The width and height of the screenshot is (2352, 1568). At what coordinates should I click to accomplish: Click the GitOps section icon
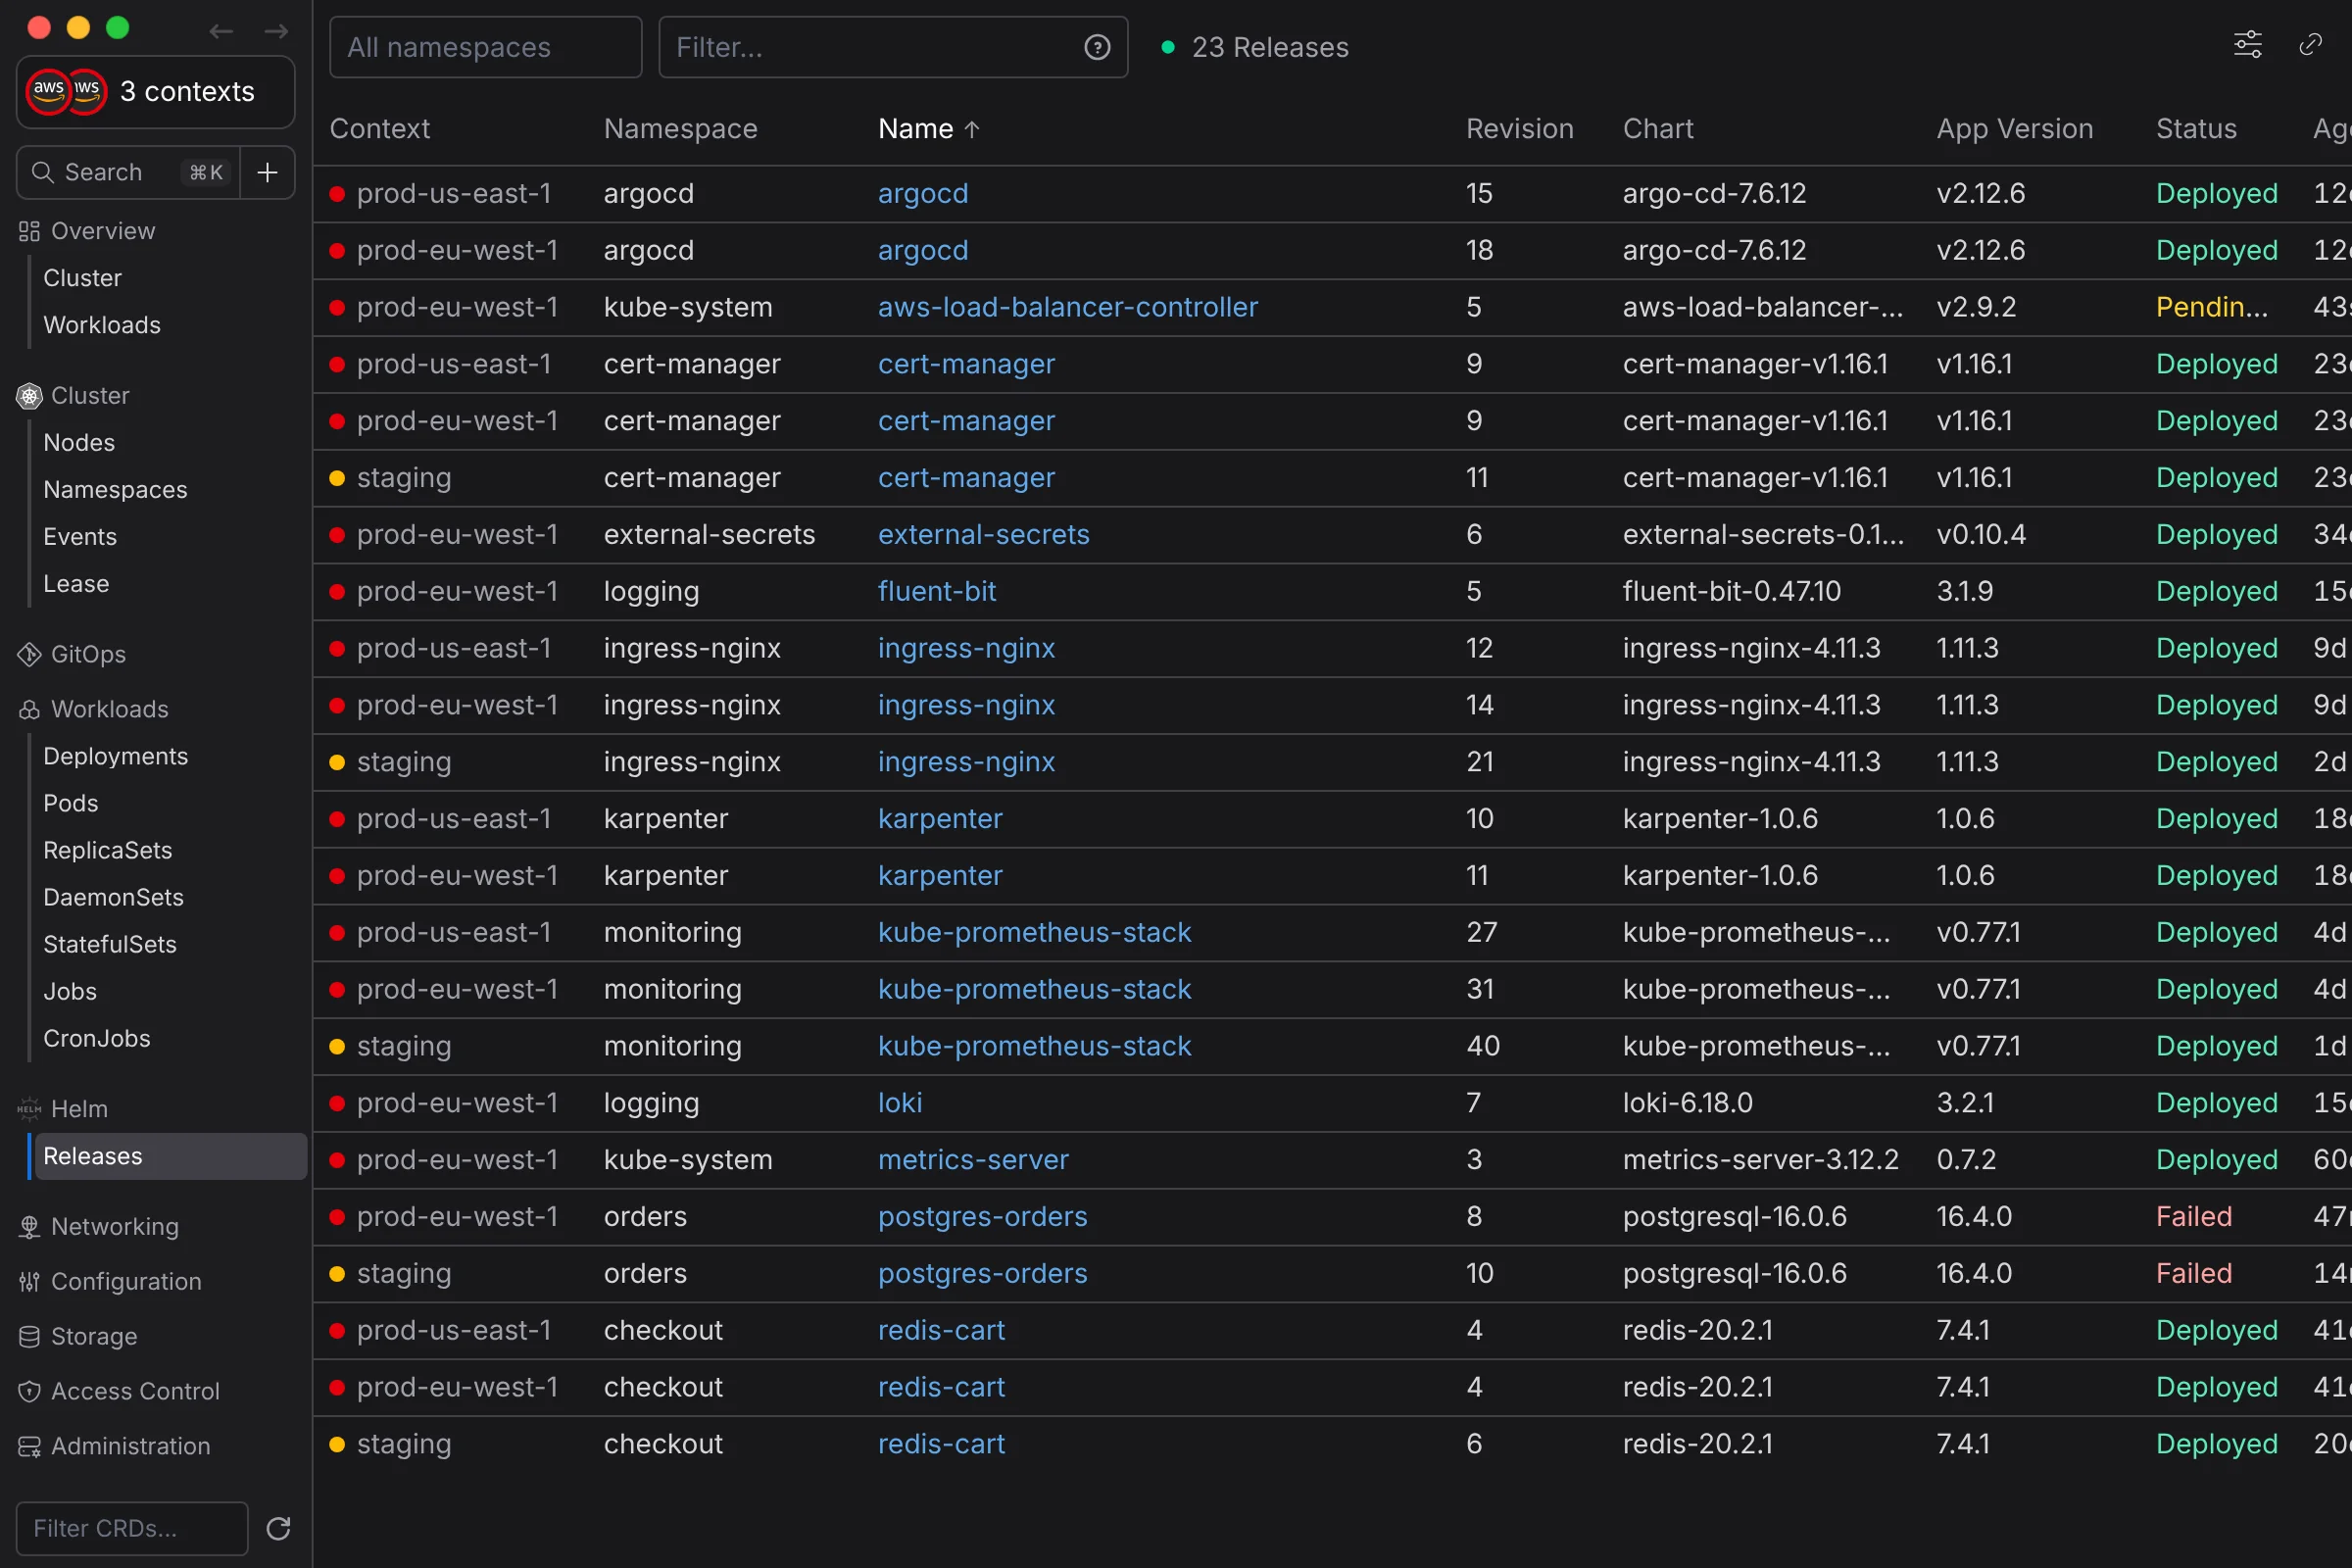pos(29,654)
